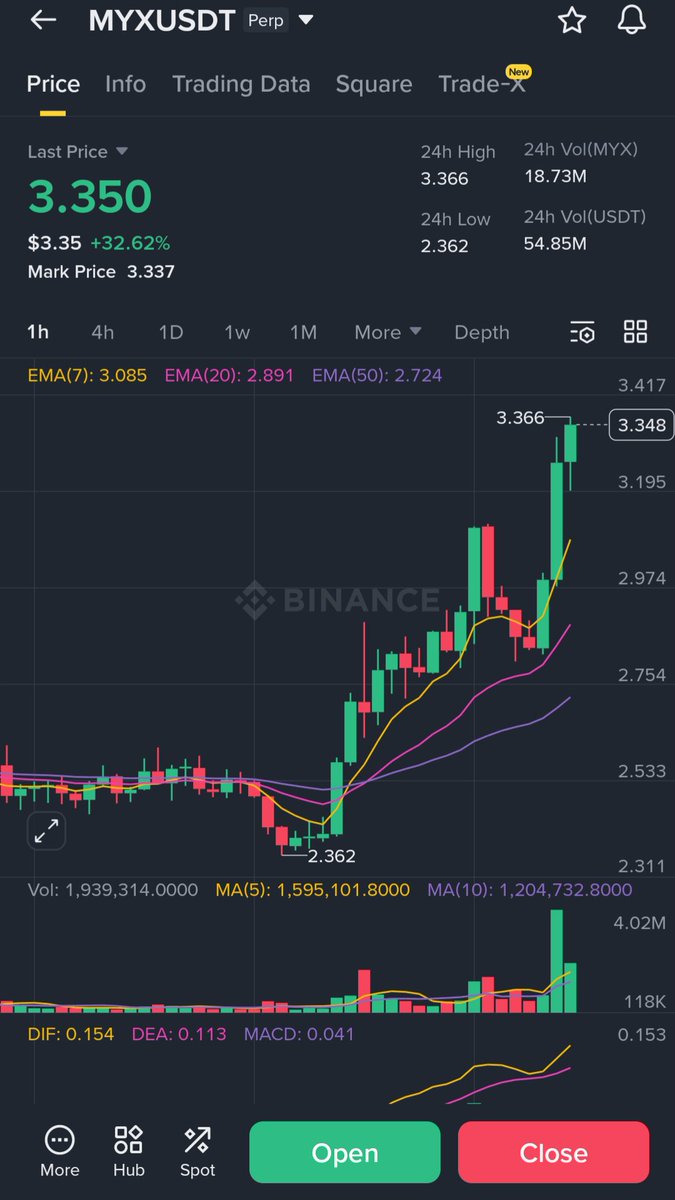The image size is (675, 1200).
Task: Tap the tallest green volume bar
Action: (x=556, y=961)
